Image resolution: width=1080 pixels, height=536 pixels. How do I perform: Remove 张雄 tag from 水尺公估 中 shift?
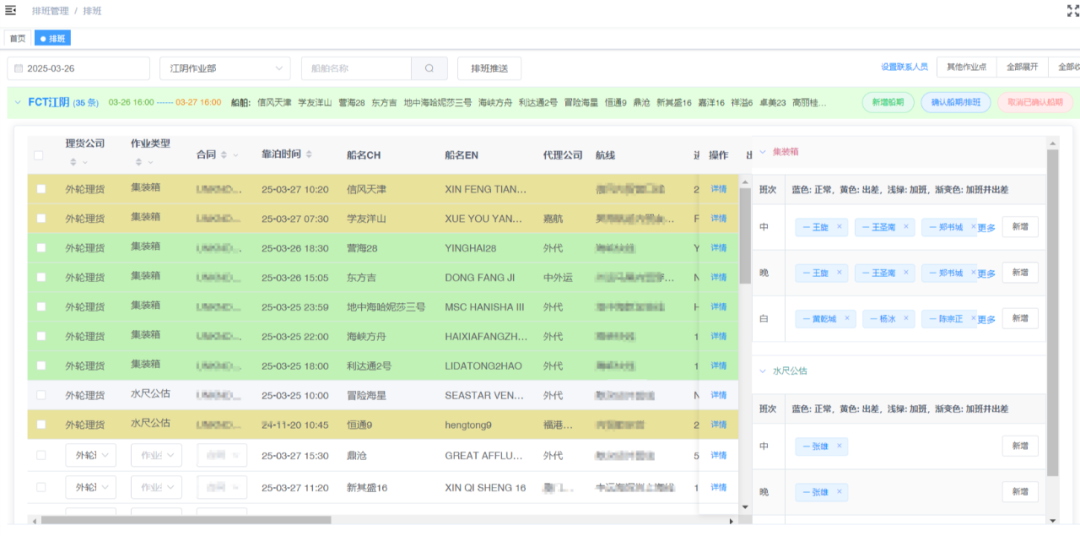point(839,446)
